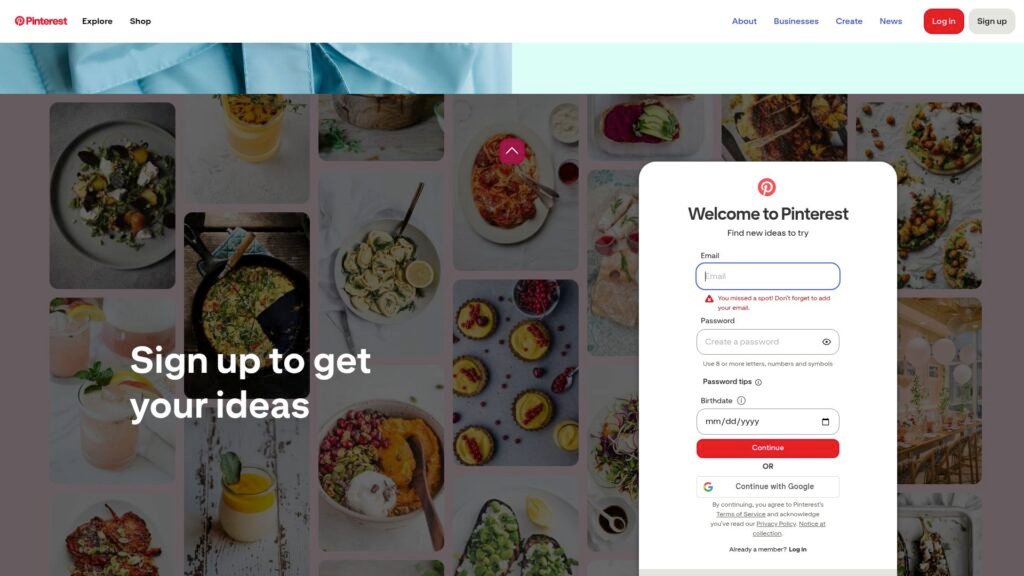Click the red warning triangle icon
Viewport: 1024px width, 576px height.
709,298
